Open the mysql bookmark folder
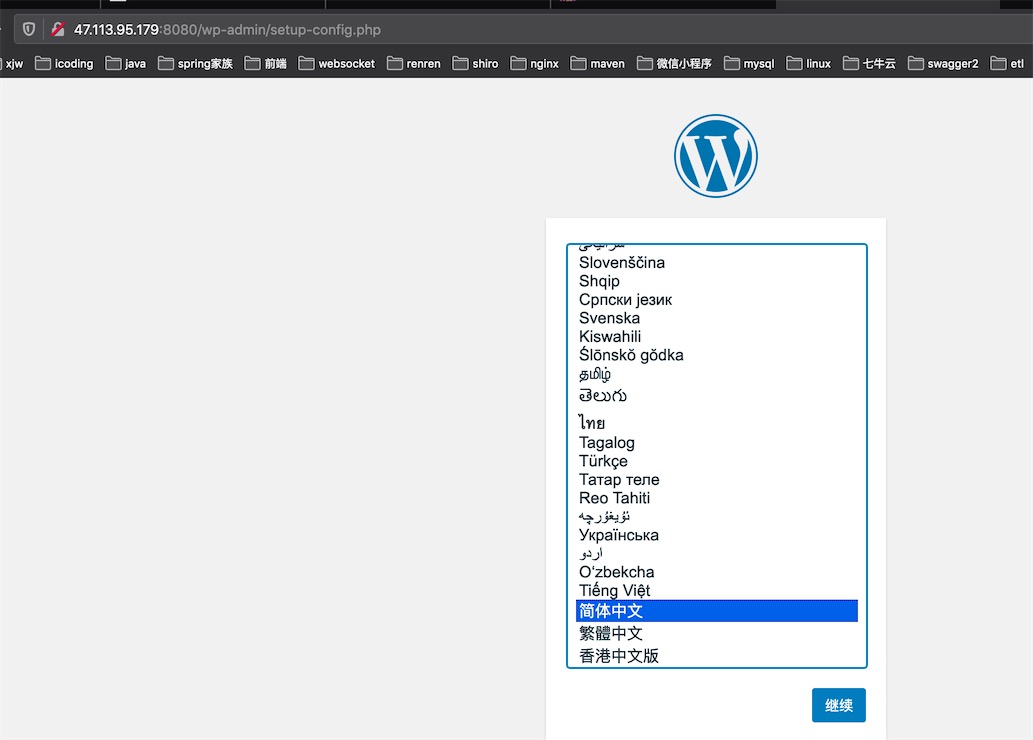This screenshot has width=1033, height=740. pos(749,63)
